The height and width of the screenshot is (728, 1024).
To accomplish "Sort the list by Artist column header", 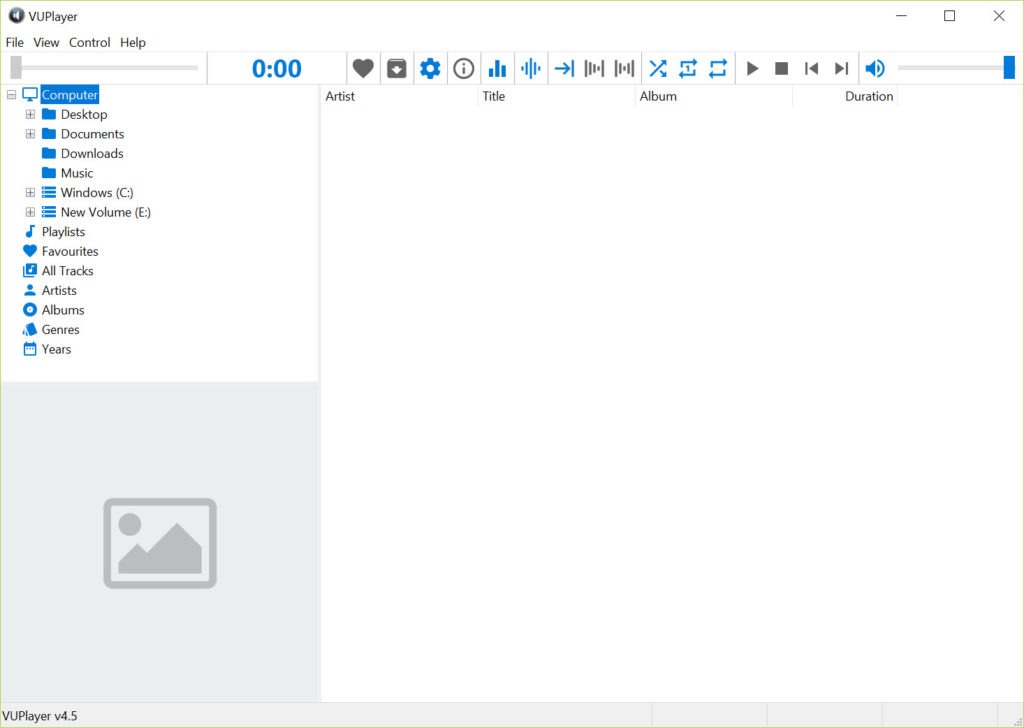I will pyautogui.click(x=340, y=97).
